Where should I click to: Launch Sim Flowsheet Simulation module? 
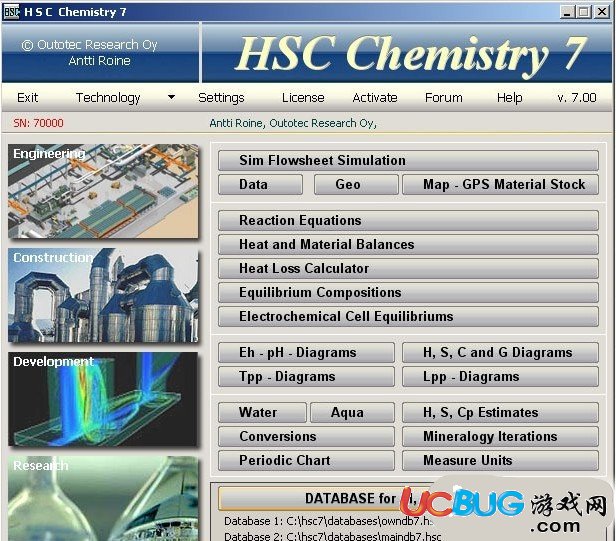pyautogui.click(x=408, y=160)
